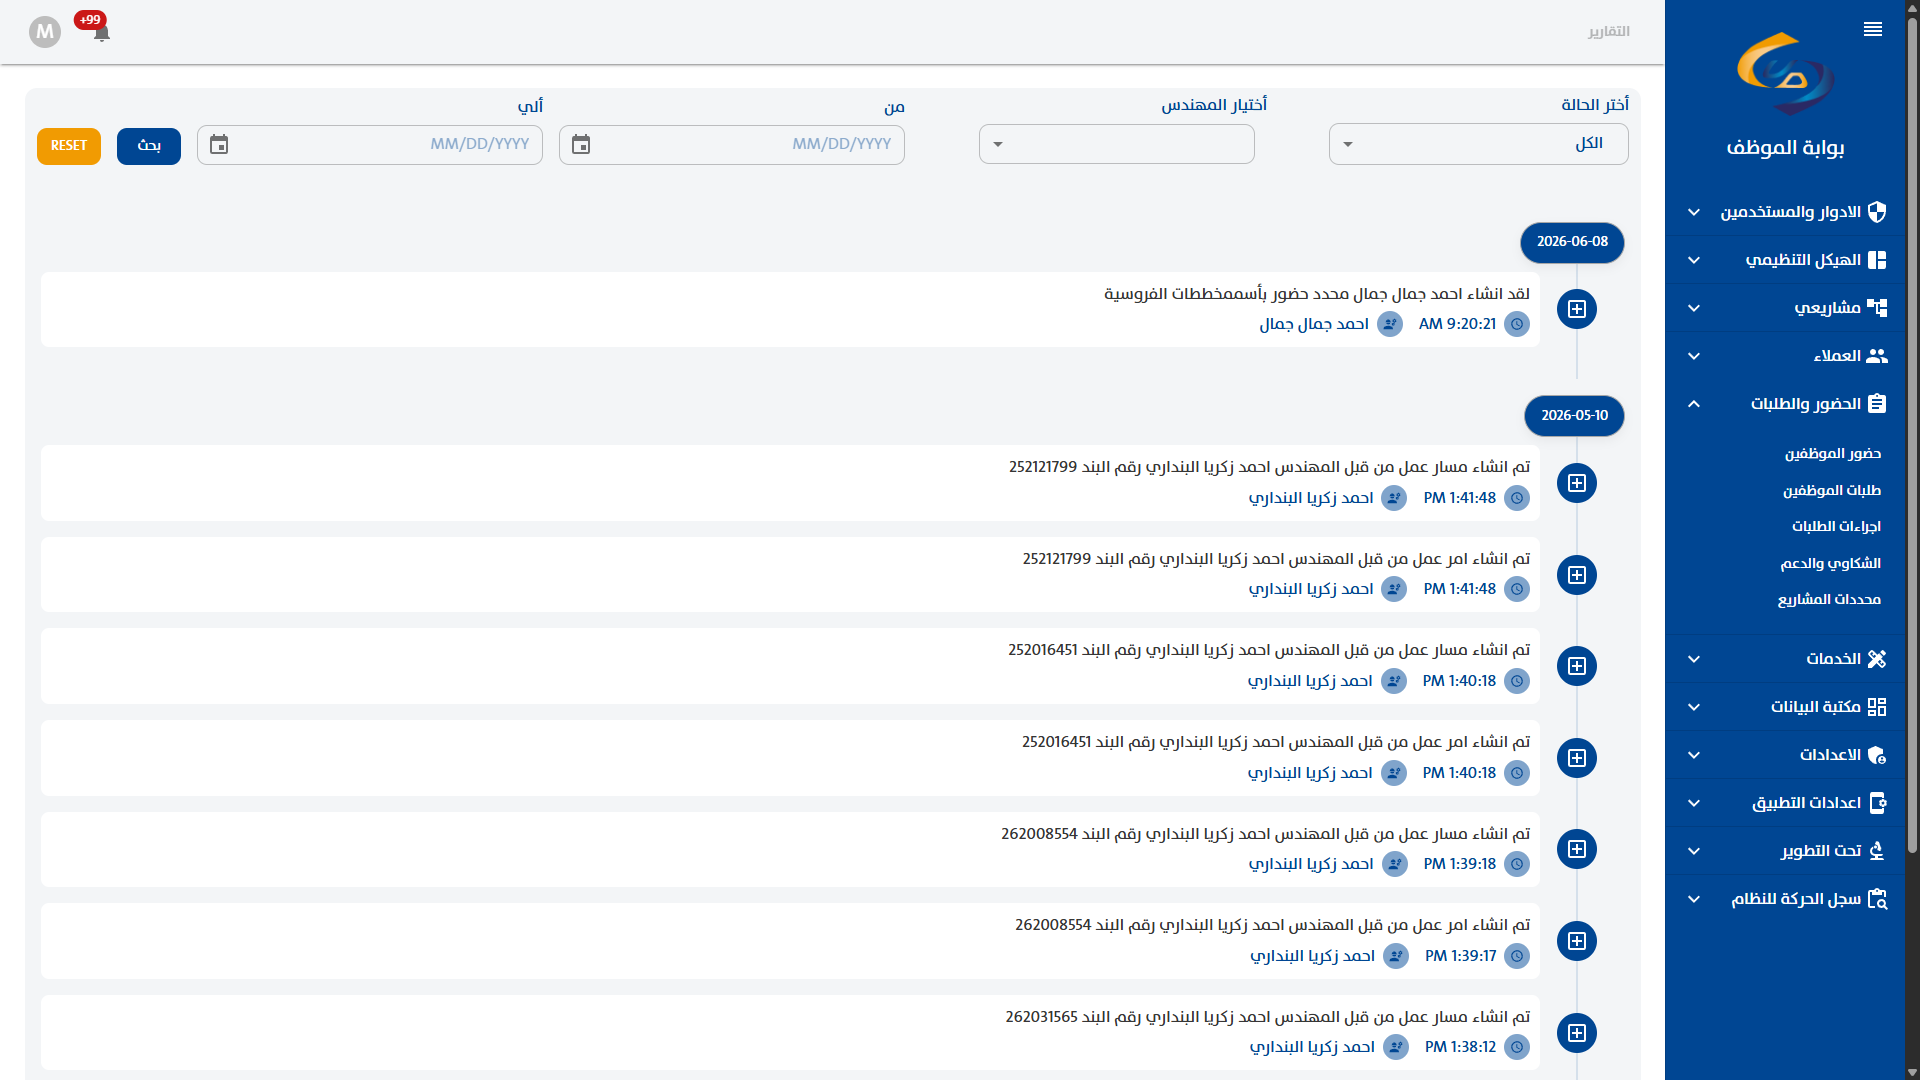Click the الادوار والمستخدمين shield icon
This screenshot has width=1920, height=1080.
click(x=1877, y=212)
